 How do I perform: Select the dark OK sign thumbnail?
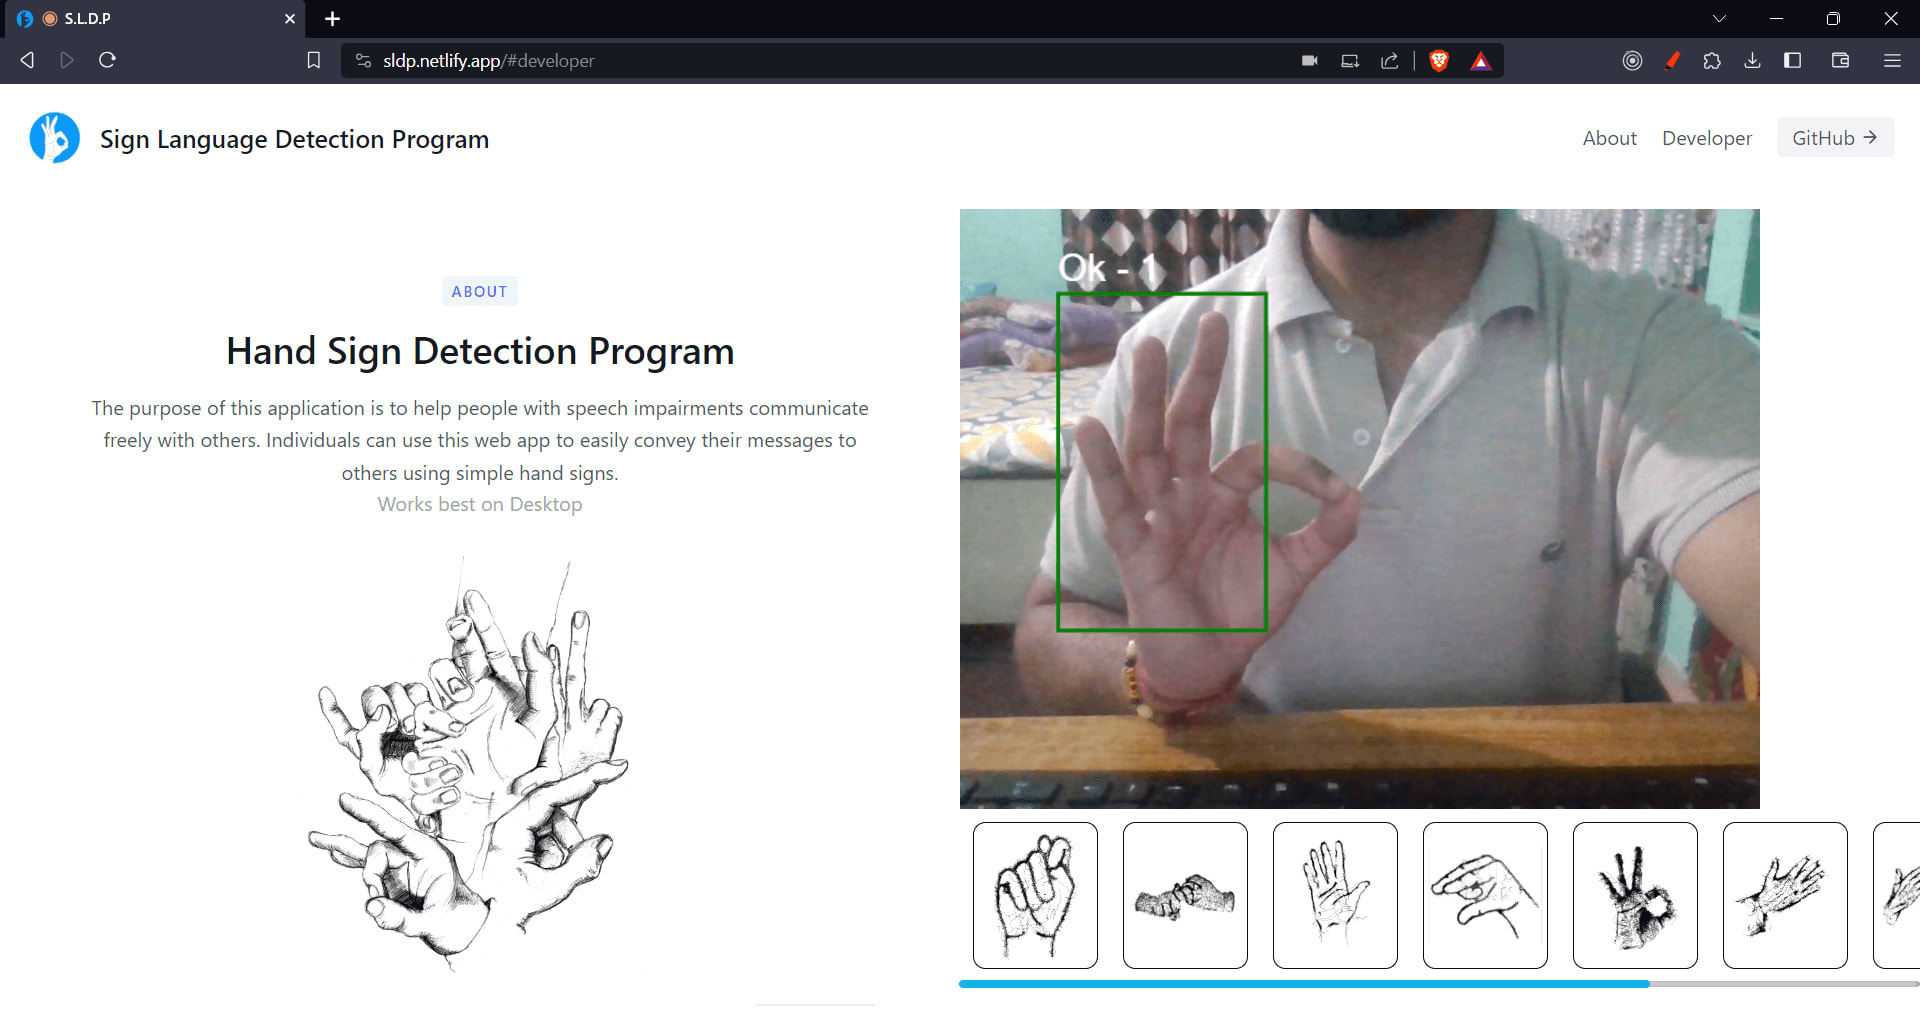(x=1635, y=895)
